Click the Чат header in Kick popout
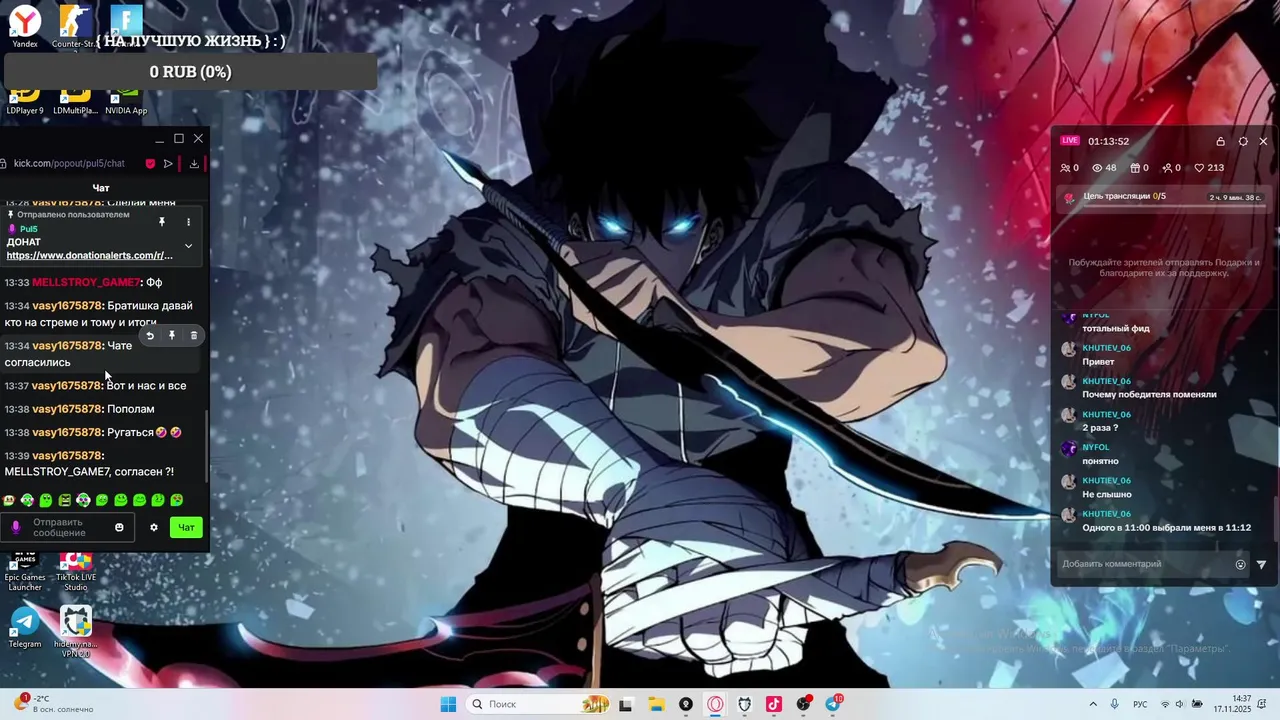The image size is (1280, 720). coord(101,188)
